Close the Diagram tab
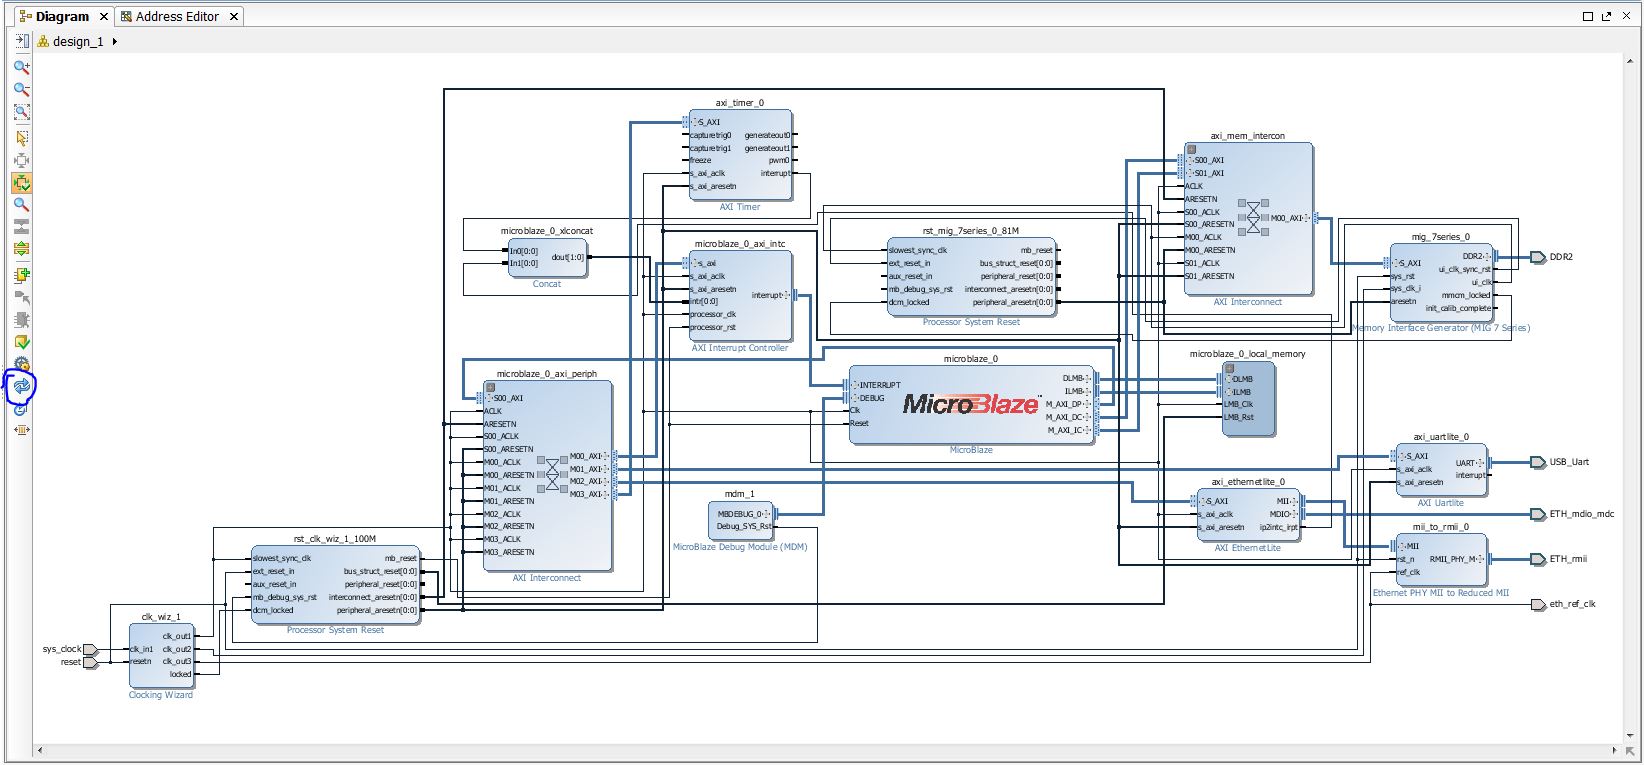 click(x=104, y=17)
